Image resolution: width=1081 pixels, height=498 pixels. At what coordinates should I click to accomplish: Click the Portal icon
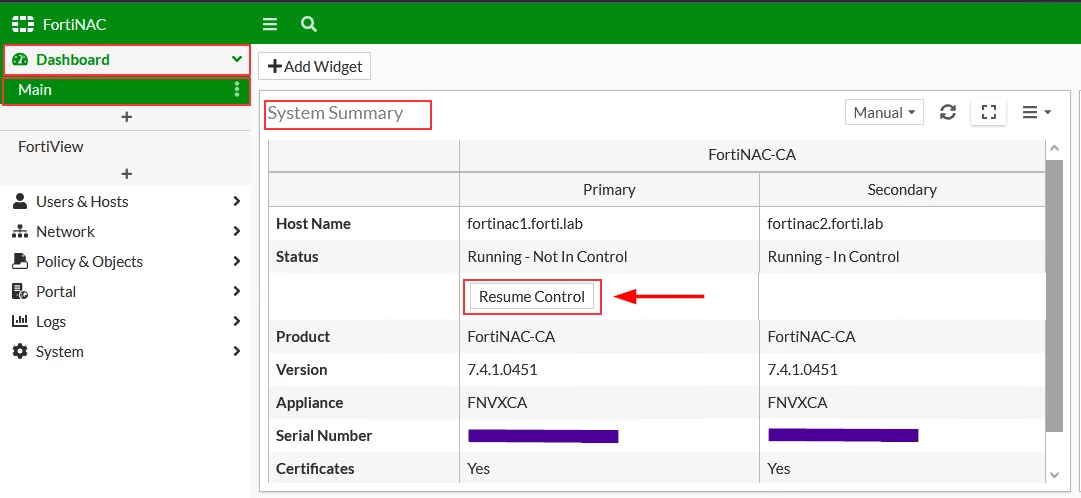(x=20, y=292)
